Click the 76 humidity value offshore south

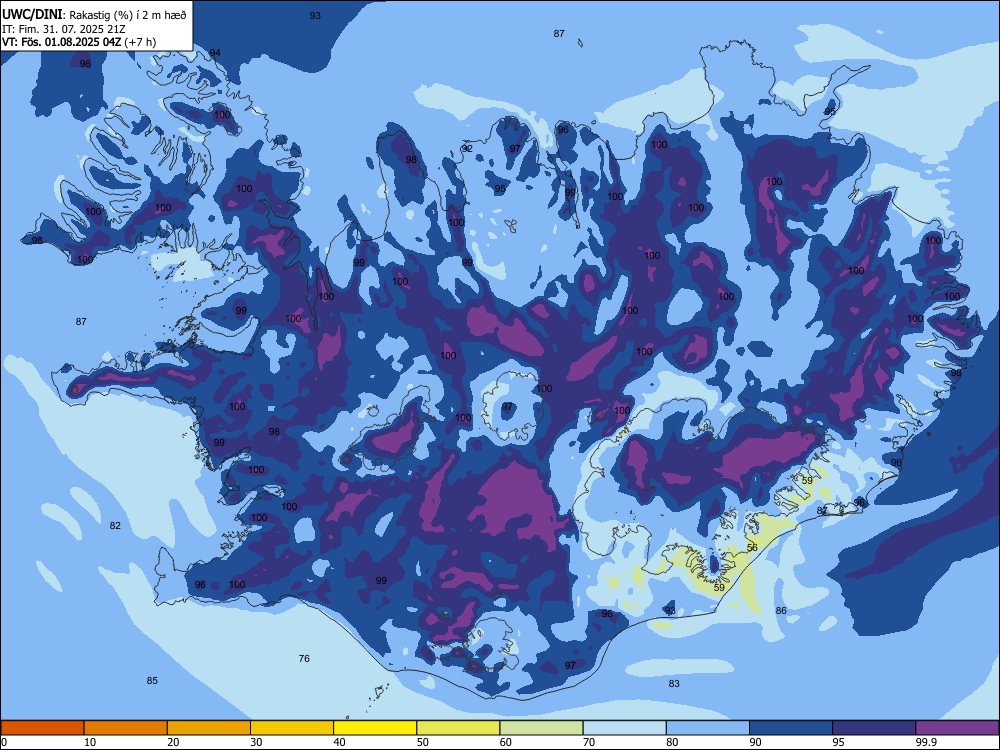pyautogui.click(x=304, y=658)
